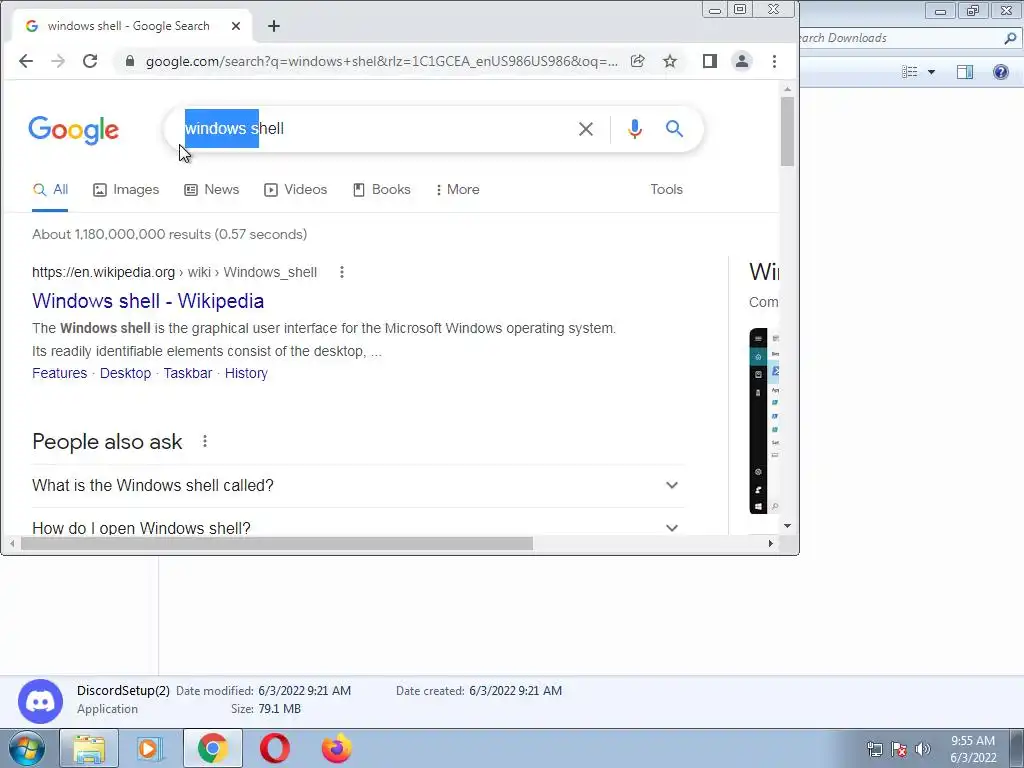Reload the Google search page

point(90,61)
